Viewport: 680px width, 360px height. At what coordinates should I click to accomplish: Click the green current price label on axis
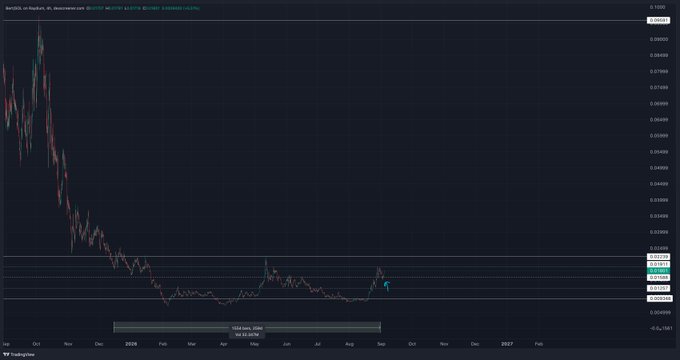tap(658, 271)
